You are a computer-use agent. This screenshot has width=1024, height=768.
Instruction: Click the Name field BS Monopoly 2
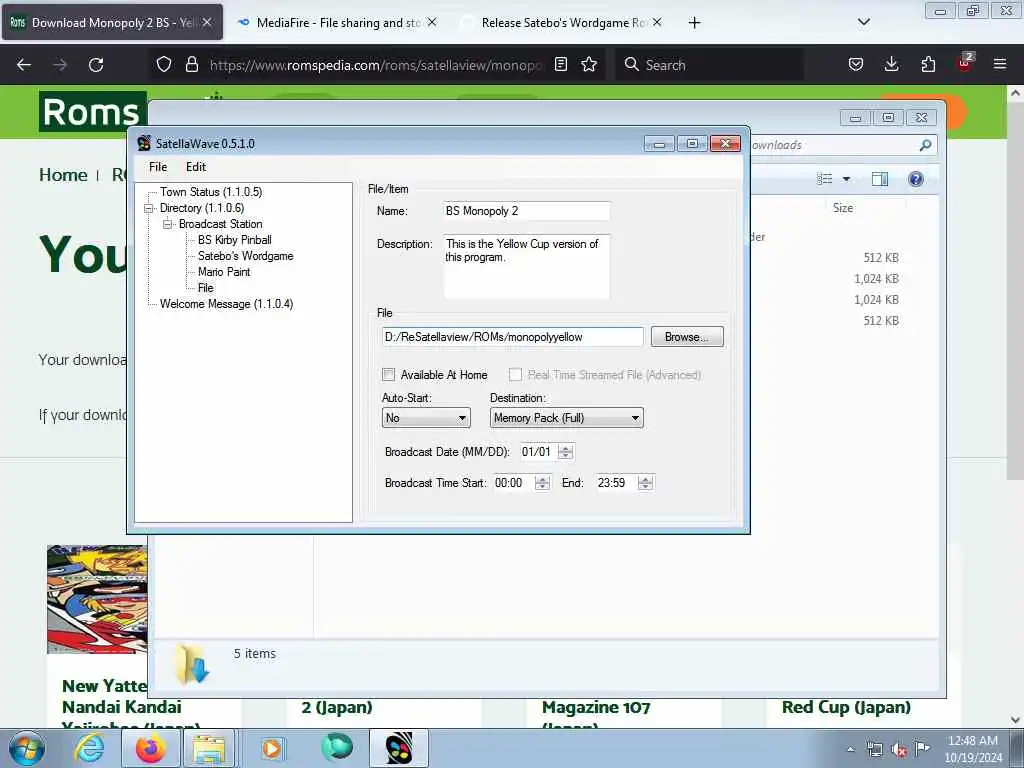click(x=526, y=211)
